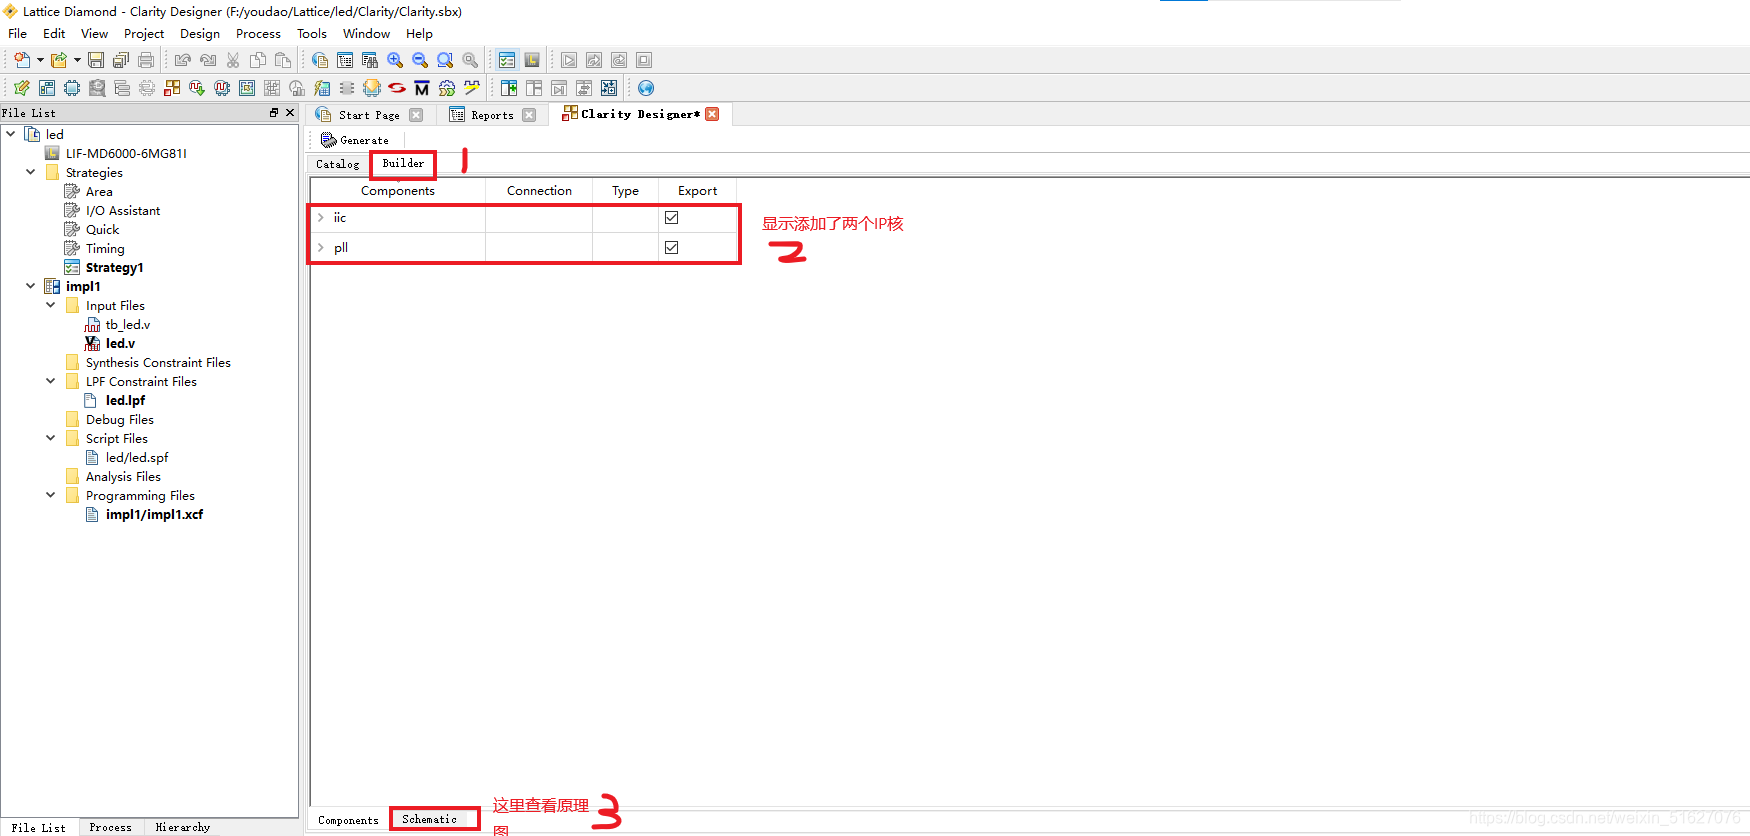The height and width of the screenshot is (836, 1750).
Task: Click the Zoom Fit magnifier icon
Action: click(x=445, y=60)
